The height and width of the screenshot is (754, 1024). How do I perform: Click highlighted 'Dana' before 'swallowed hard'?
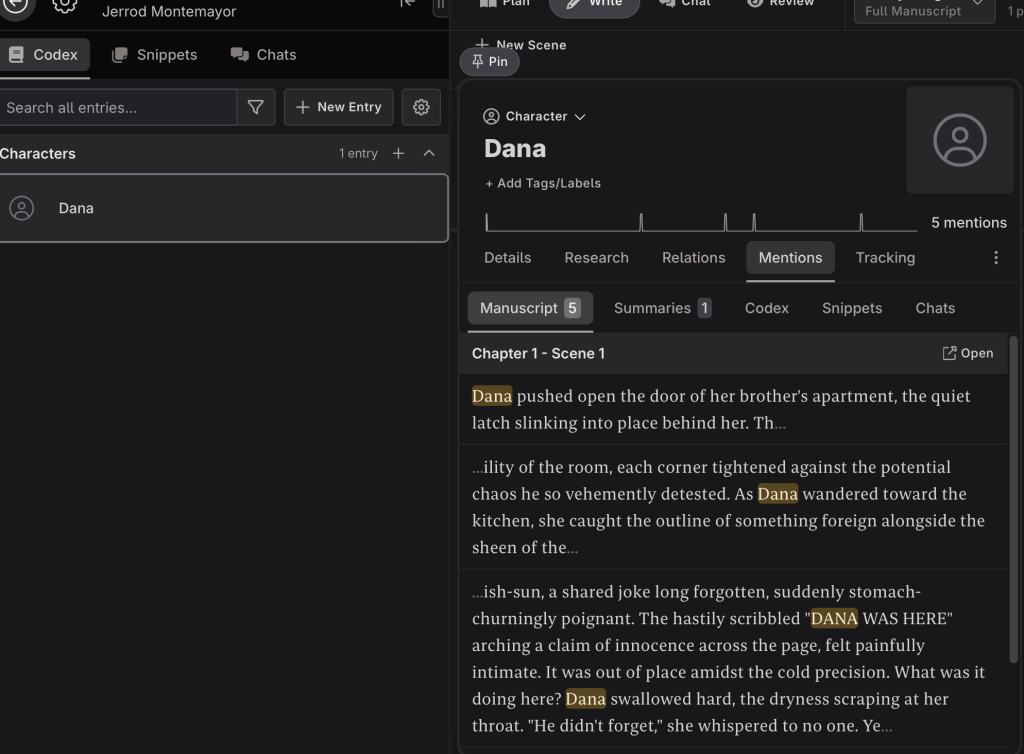tap(586, 699)
